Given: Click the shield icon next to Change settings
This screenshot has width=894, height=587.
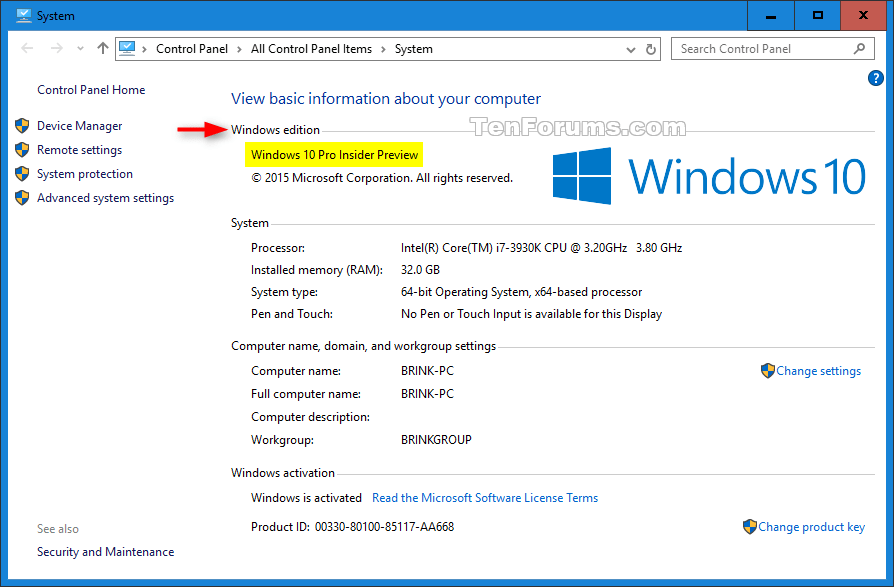Looking at the screenshot, I should [x=767, y=370].
